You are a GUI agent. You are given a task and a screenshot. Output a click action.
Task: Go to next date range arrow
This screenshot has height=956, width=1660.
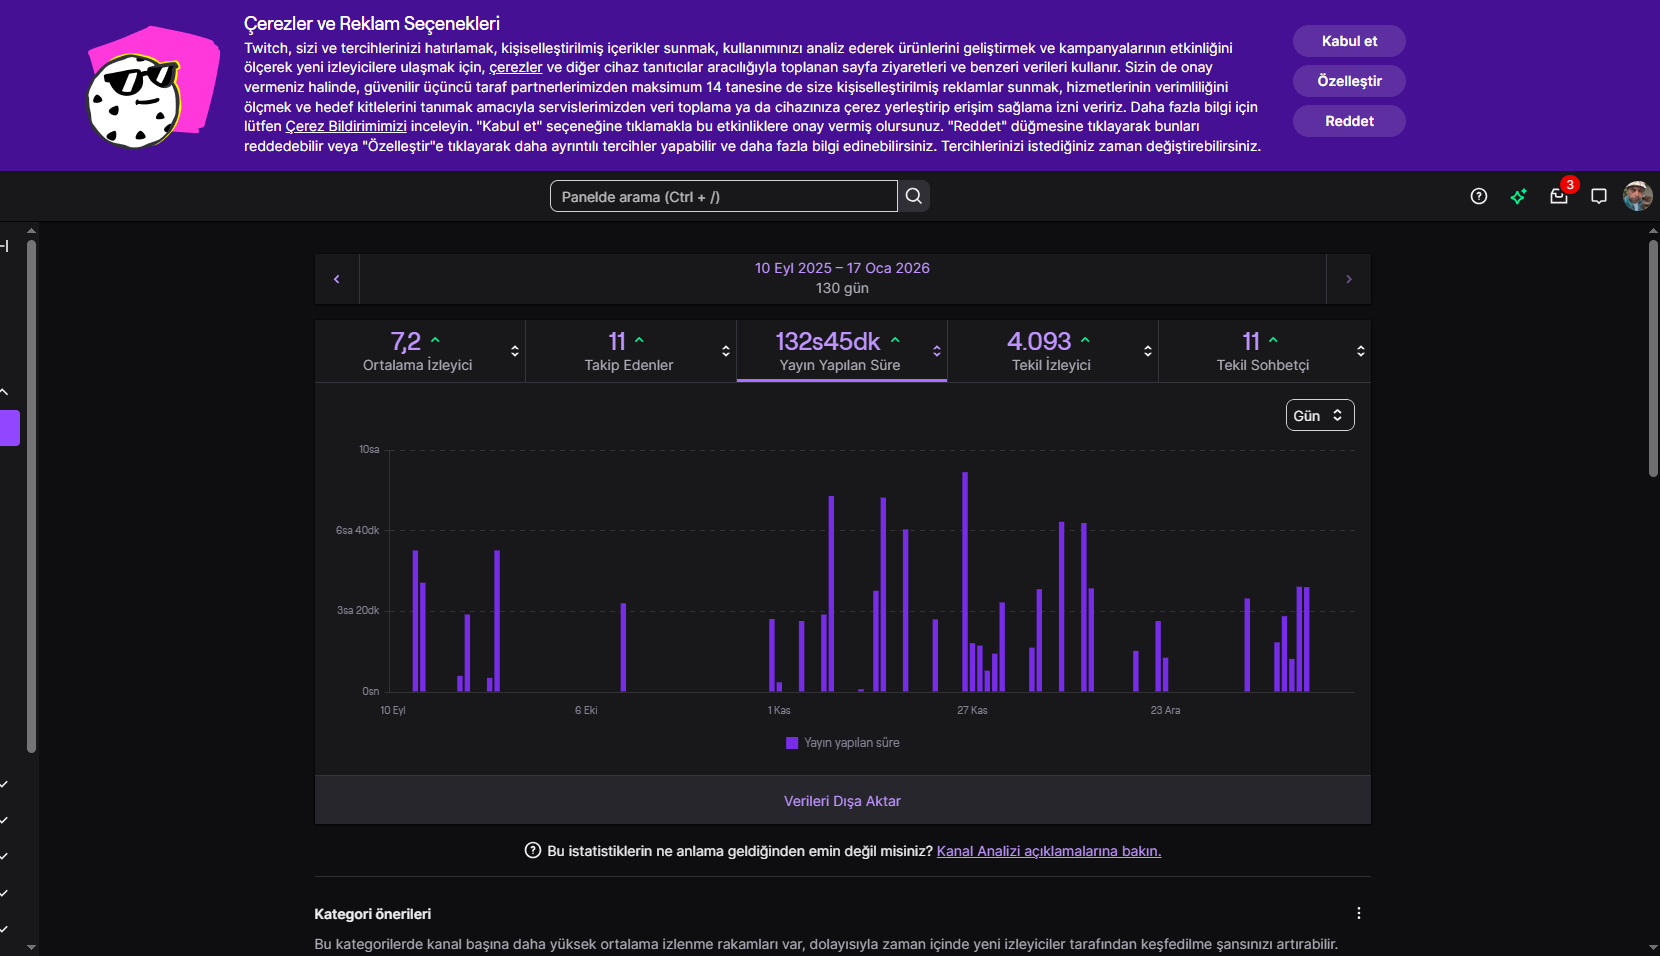1349,279
